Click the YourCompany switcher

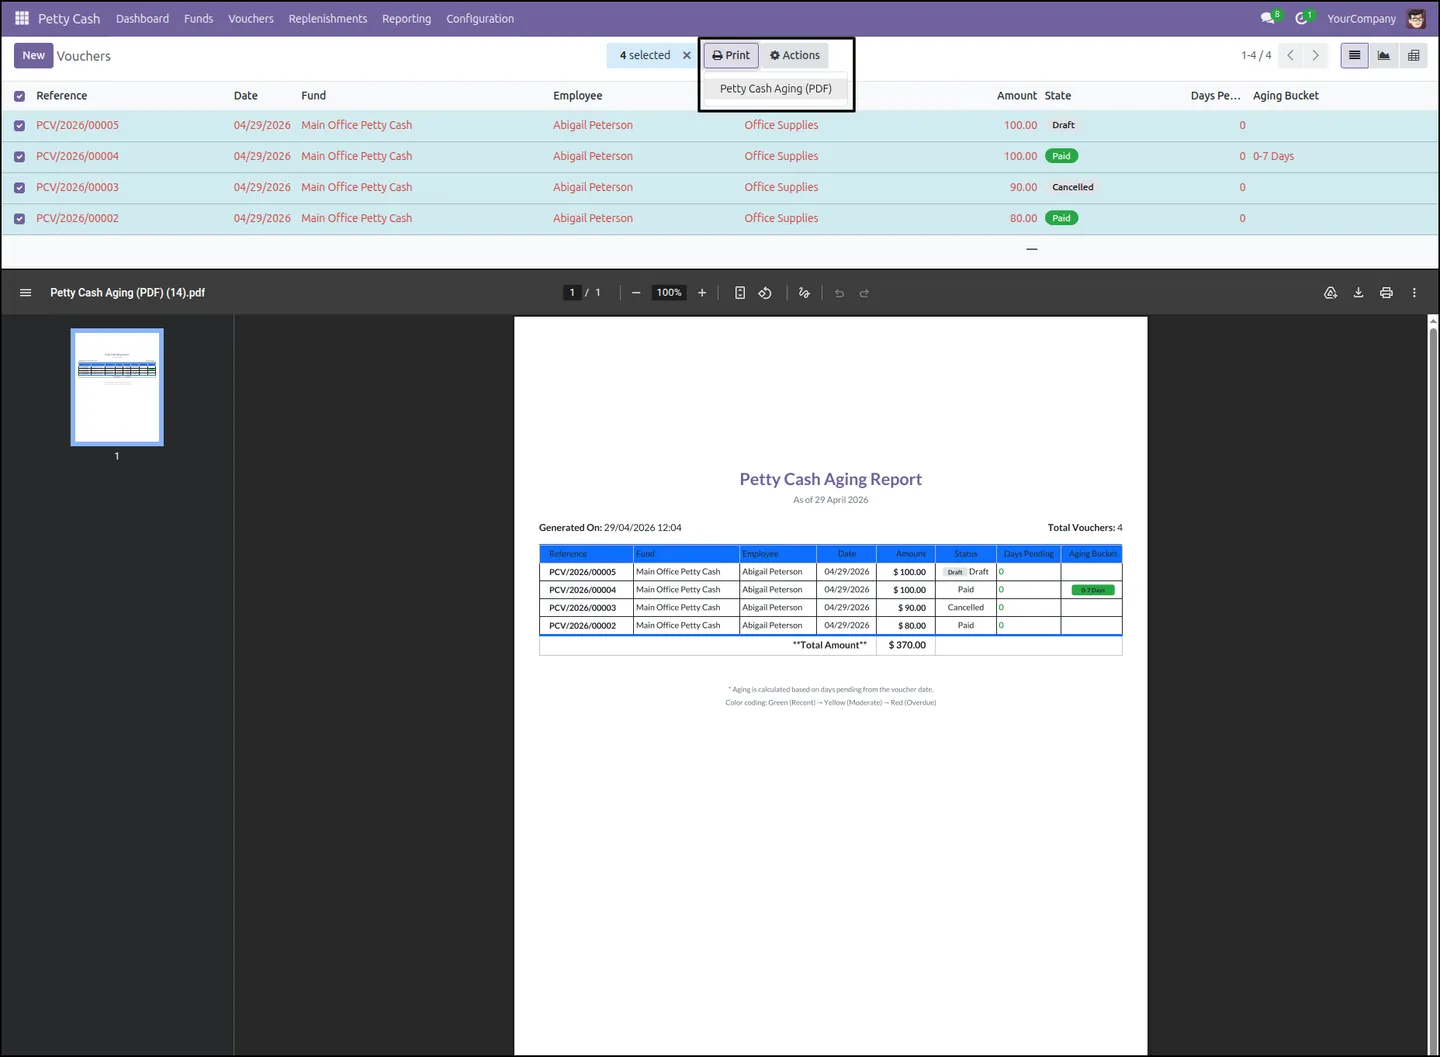(x=1361, y=19)
